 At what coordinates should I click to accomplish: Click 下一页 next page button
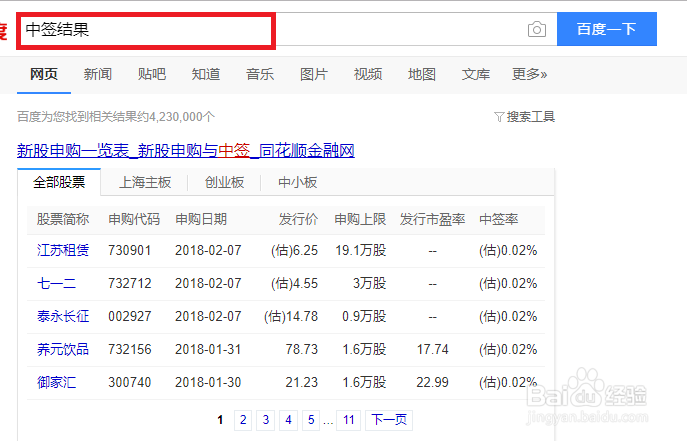389,420
